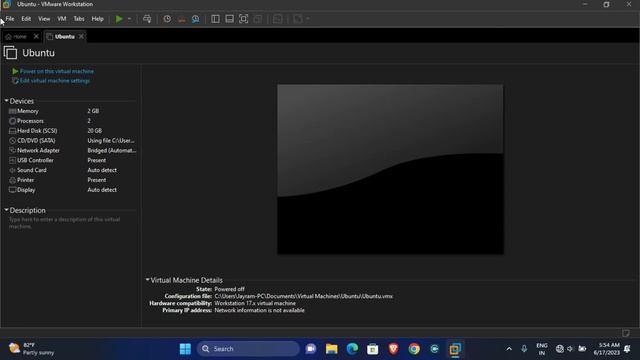Click the VM preview thumbnail
This screenshot has width=640, height=360.
coord(390,169)
